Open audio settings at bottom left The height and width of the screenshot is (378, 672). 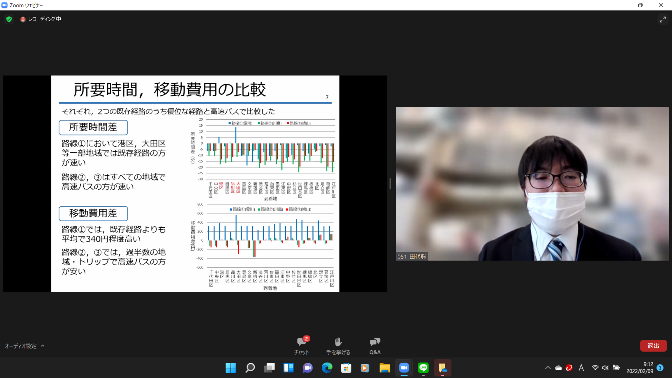pos(21,346)
